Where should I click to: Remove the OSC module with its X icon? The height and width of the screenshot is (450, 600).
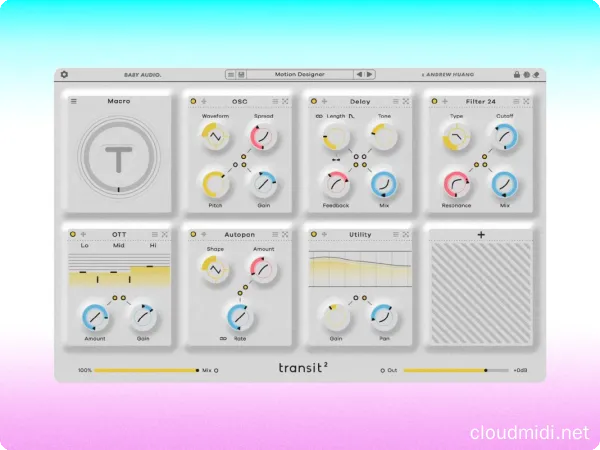(285, 101)
